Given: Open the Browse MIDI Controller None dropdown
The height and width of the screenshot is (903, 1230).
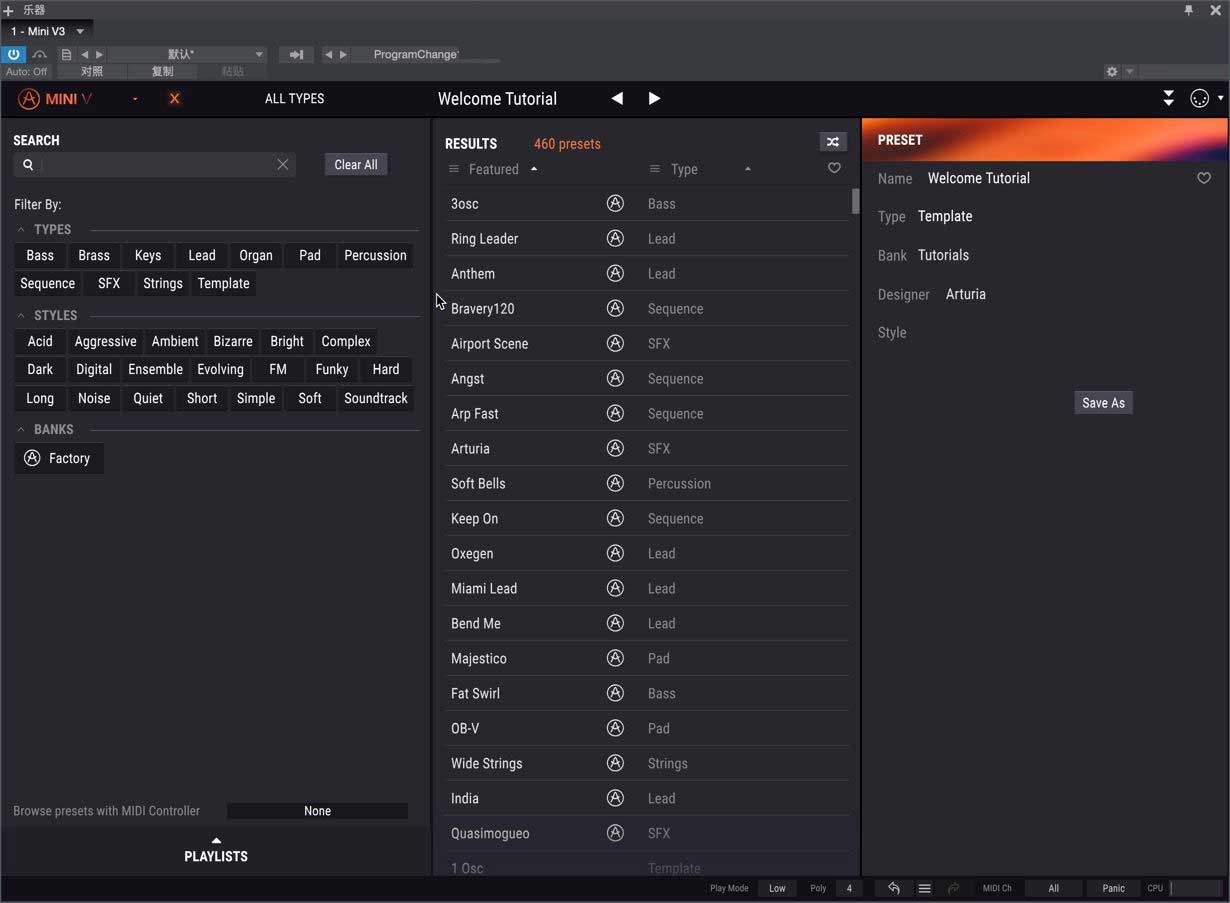Looking at the screenshot, I should [317, 811].
